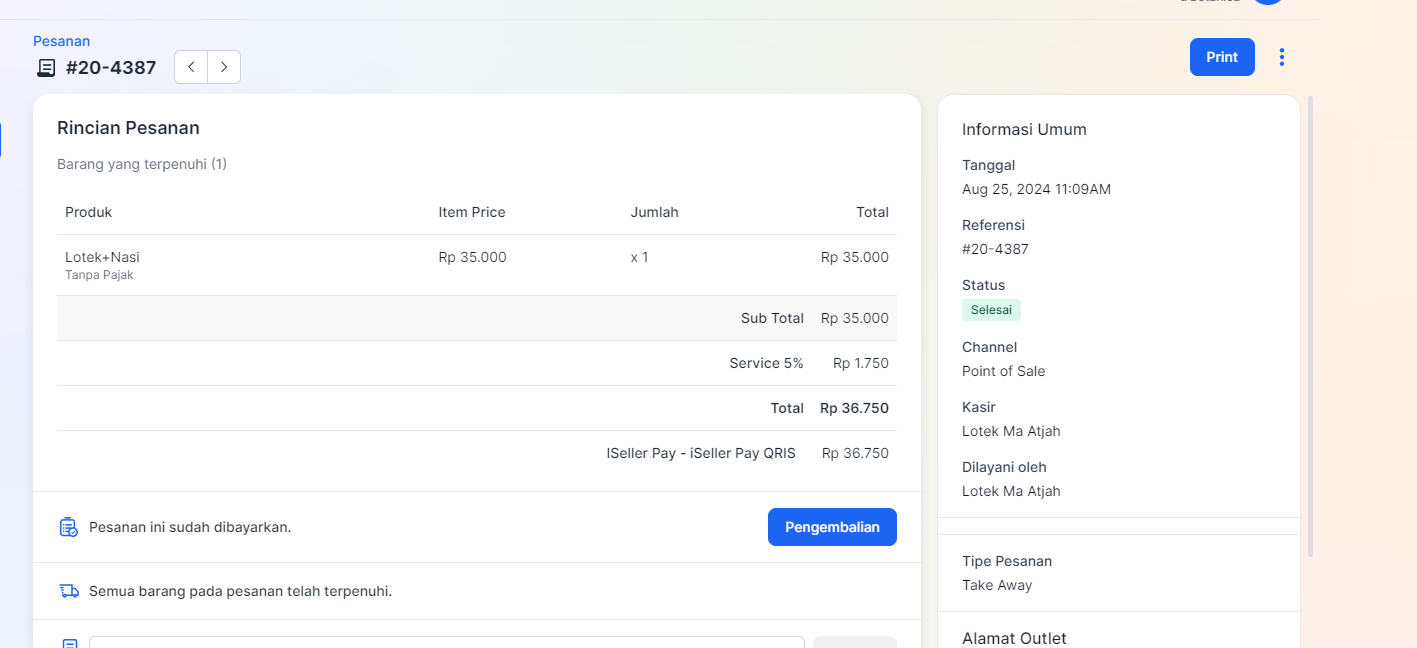Open the three-dot more options menu
Screen dimensions: 1417x648
pos(1282,57)
